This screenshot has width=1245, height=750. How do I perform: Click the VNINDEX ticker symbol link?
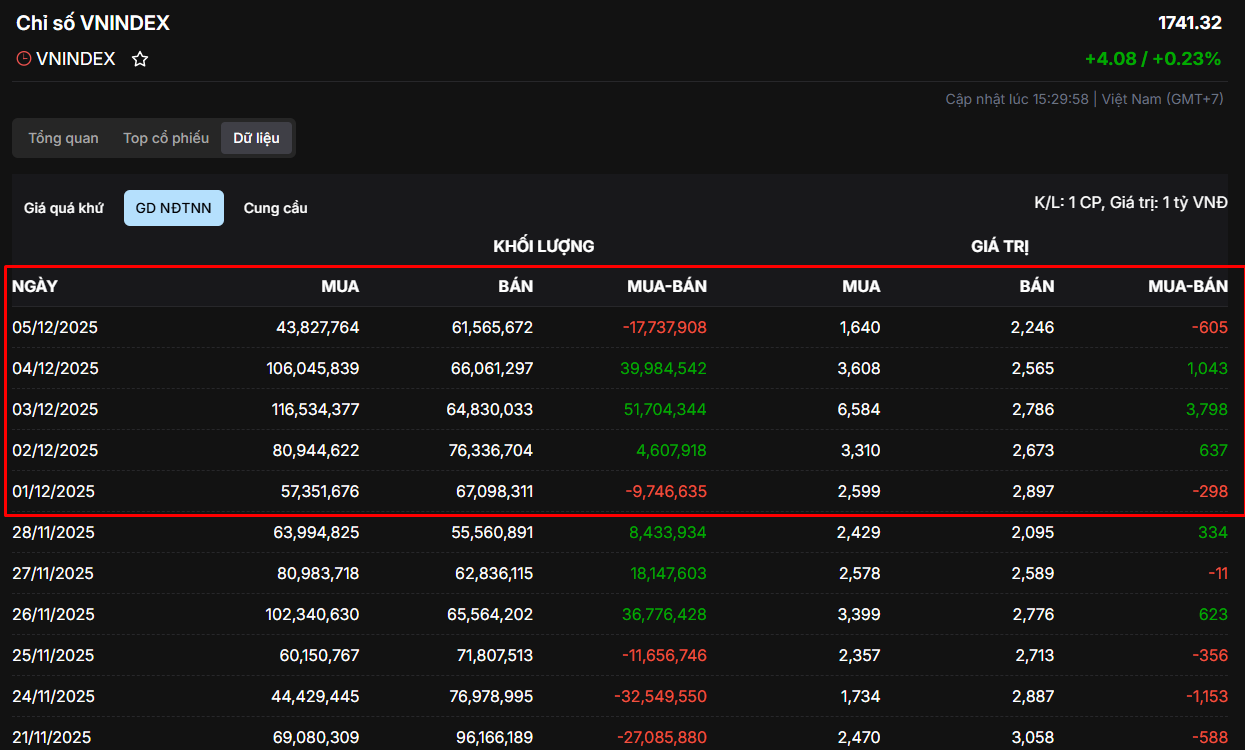tap(76, 59)
